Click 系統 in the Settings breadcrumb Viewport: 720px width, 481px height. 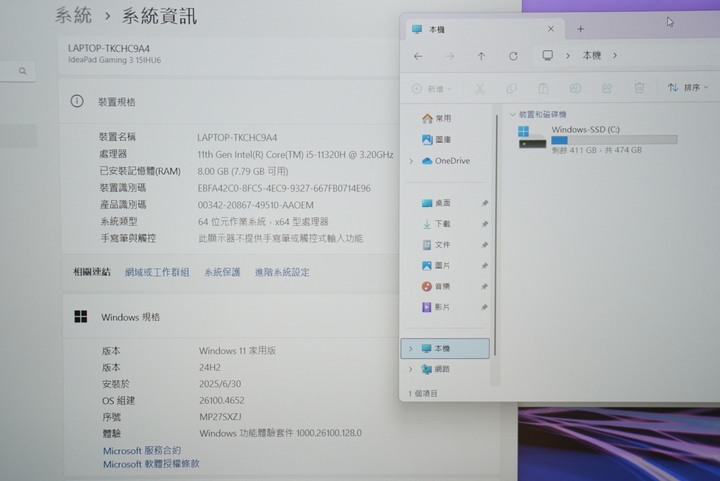pos(73,15)
